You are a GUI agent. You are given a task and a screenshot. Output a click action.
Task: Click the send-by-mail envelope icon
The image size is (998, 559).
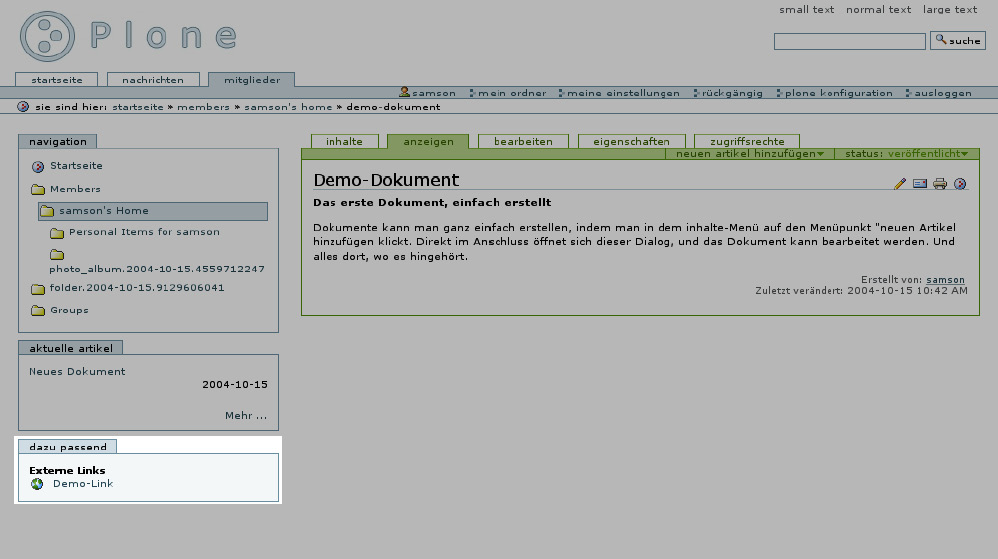pos(920,184)
